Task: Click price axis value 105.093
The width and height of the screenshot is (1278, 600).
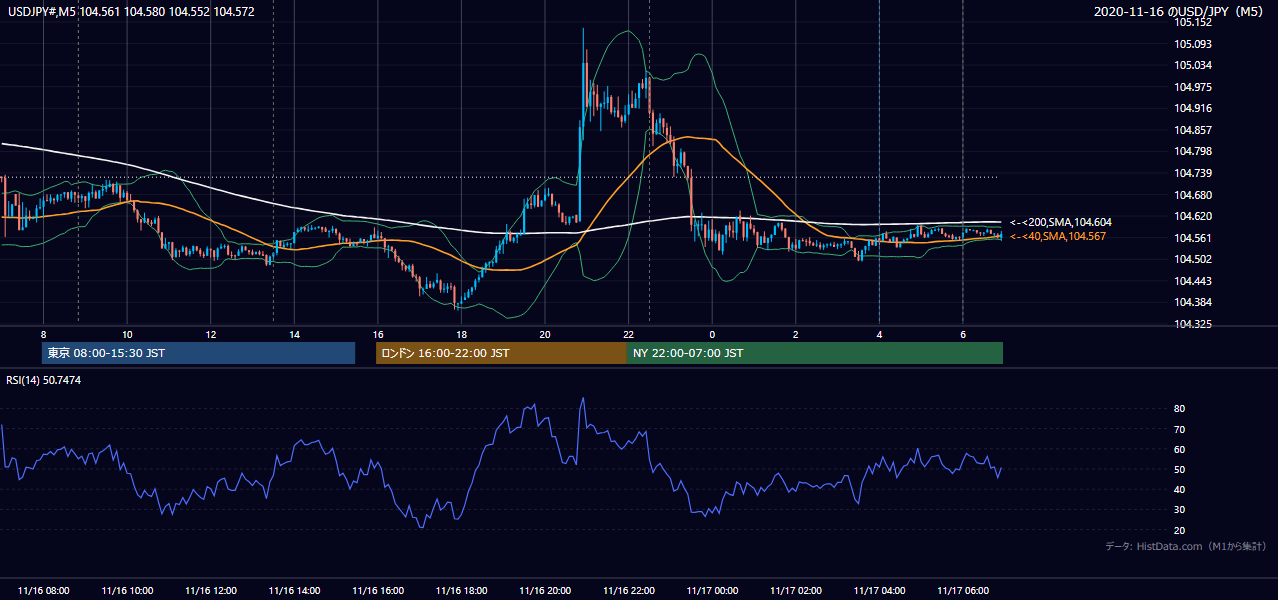Action: (1193, 44)
